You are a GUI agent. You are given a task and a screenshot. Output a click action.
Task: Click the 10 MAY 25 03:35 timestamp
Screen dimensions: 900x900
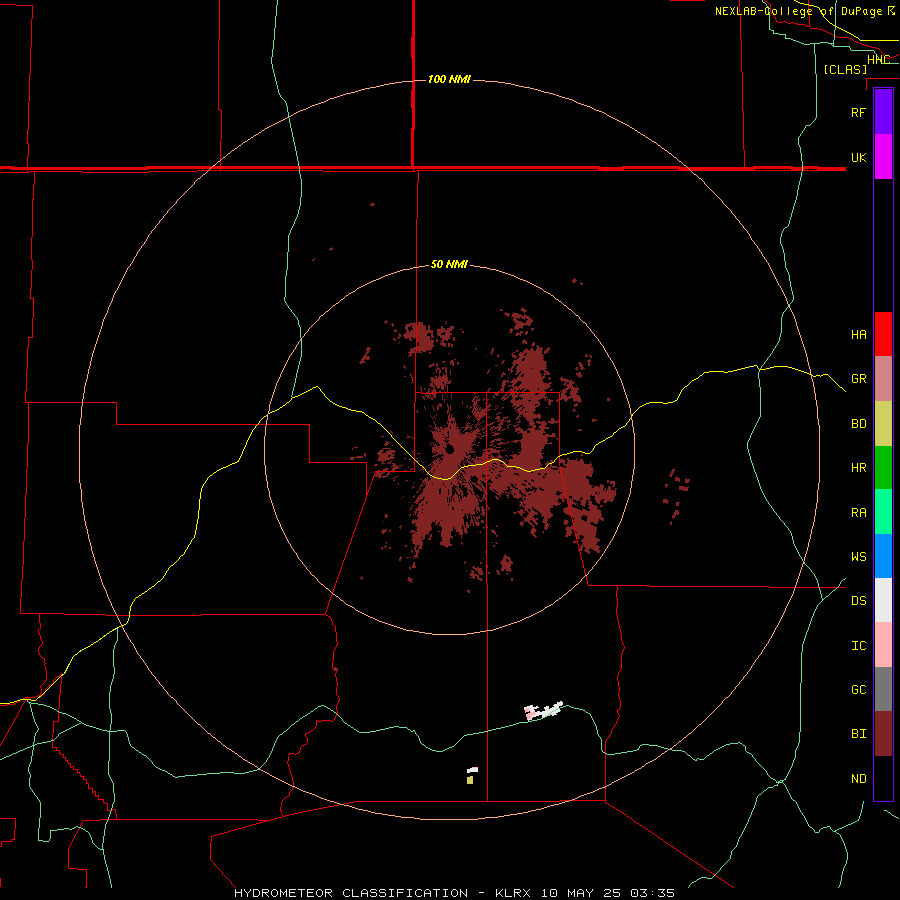(x=607, y=893)
